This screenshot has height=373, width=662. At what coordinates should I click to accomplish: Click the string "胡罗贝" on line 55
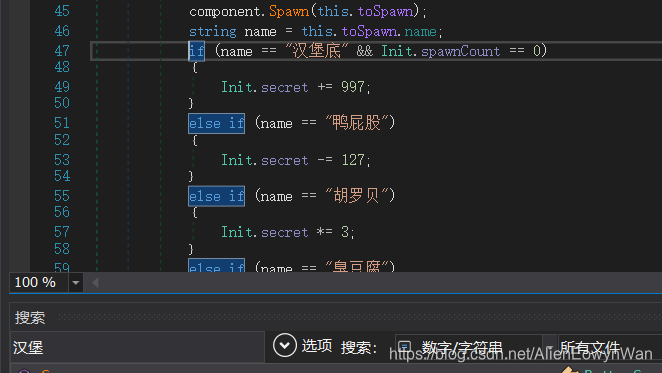pos(357,196)
